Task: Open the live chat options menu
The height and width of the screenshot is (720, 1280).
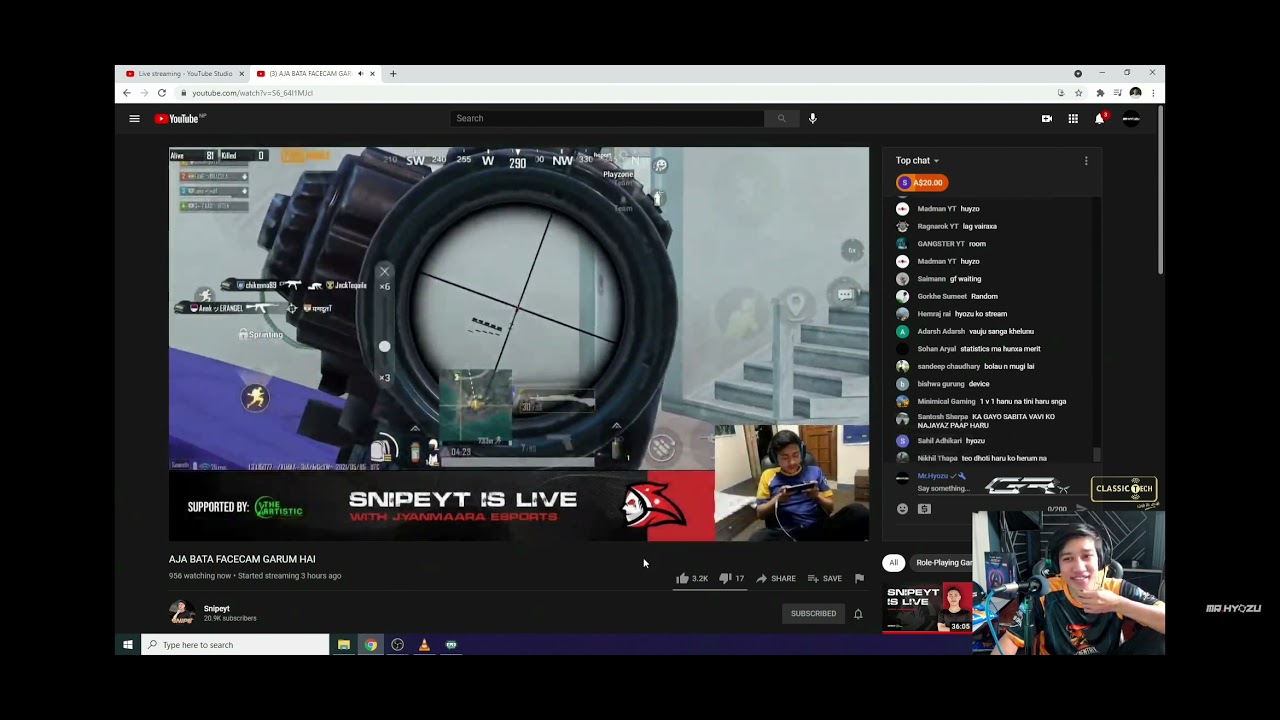Action: 1086,161
